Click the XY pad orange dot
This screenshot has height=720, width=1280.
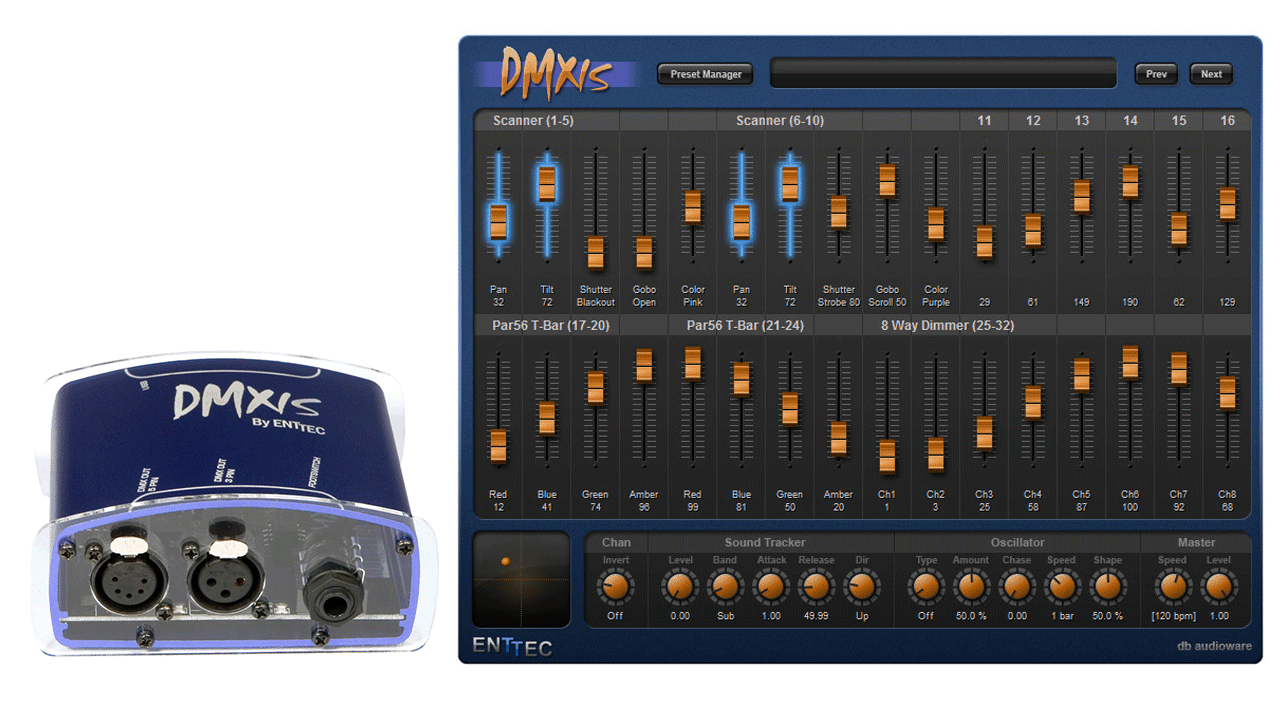tap(505, 562)
